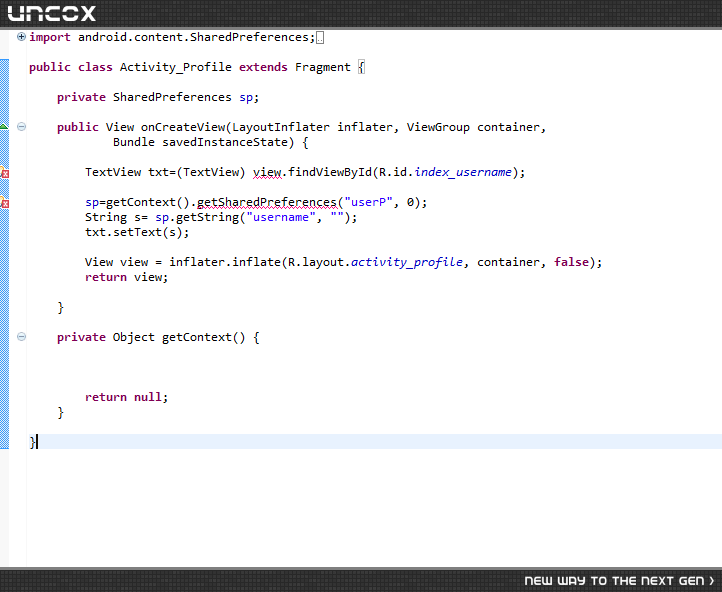This screenshot has height=592, width=722.
Task: Click the green override indicator triangle
Action: (4, 126)
